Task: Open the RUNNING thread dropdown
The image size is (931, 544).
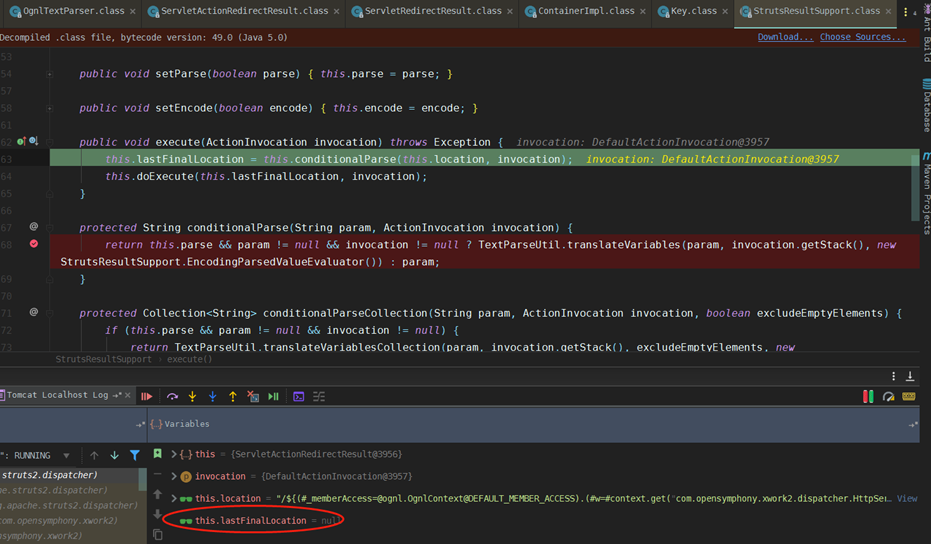Action: [66, 455]
